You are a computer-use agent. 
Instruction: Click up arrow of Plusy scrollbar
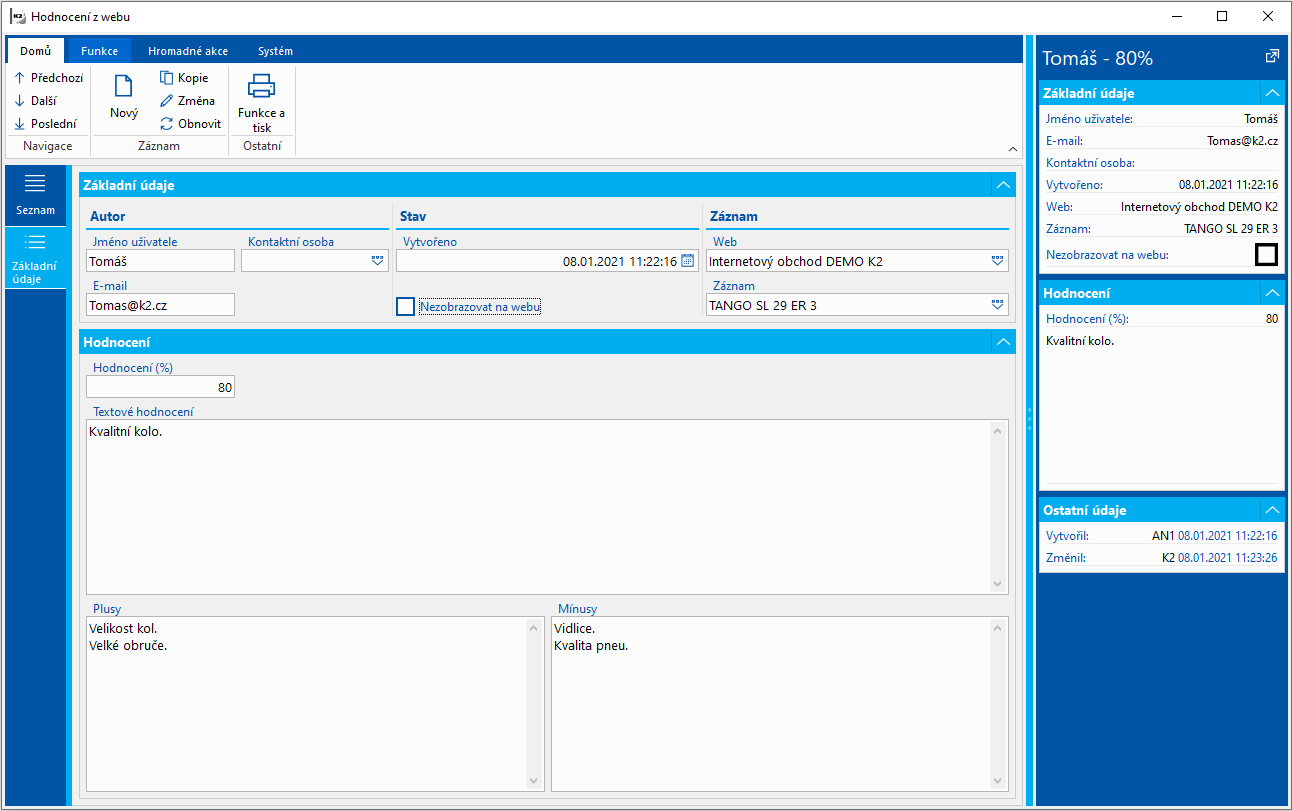click(x=534, y=627)
